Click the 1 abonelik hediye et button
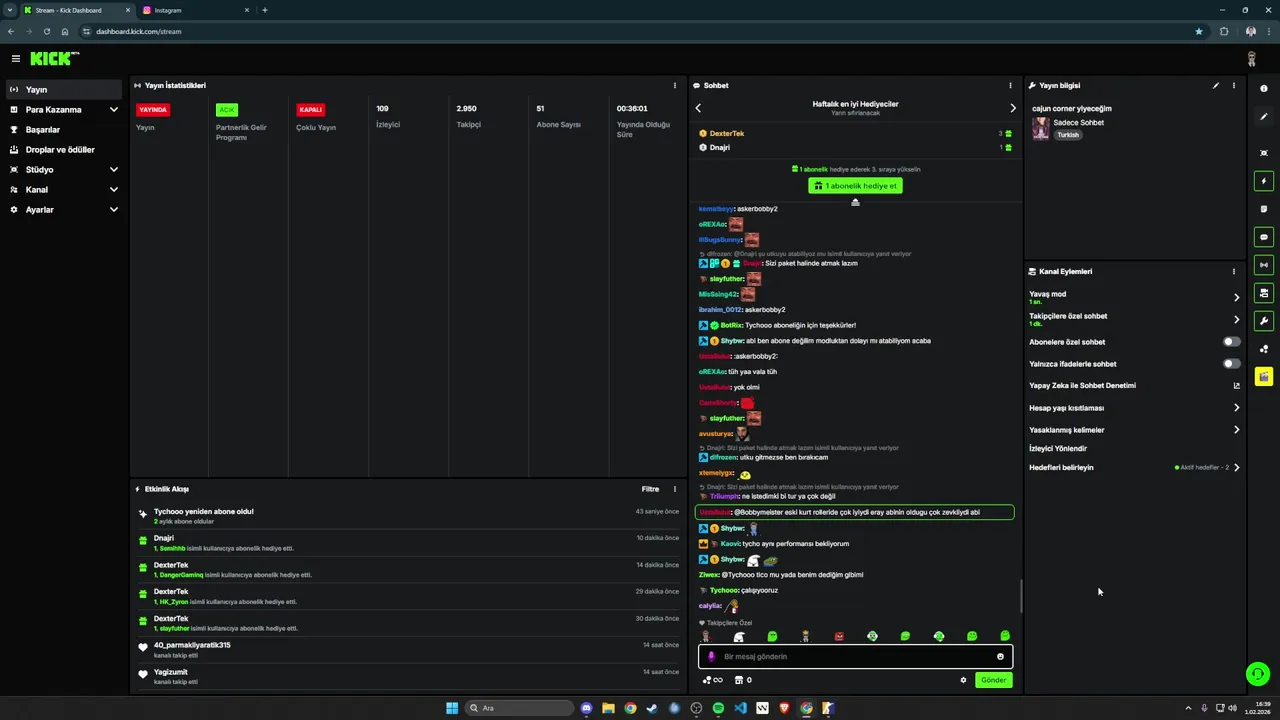This screenshot has width=1280, height=720. click(x=855, y=186)
